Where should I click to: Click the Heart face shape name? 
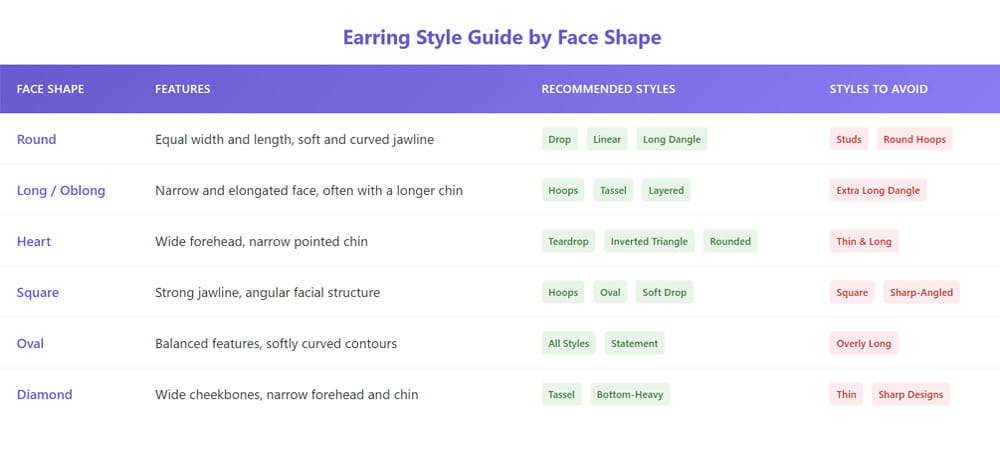click(x=34, y=241)
